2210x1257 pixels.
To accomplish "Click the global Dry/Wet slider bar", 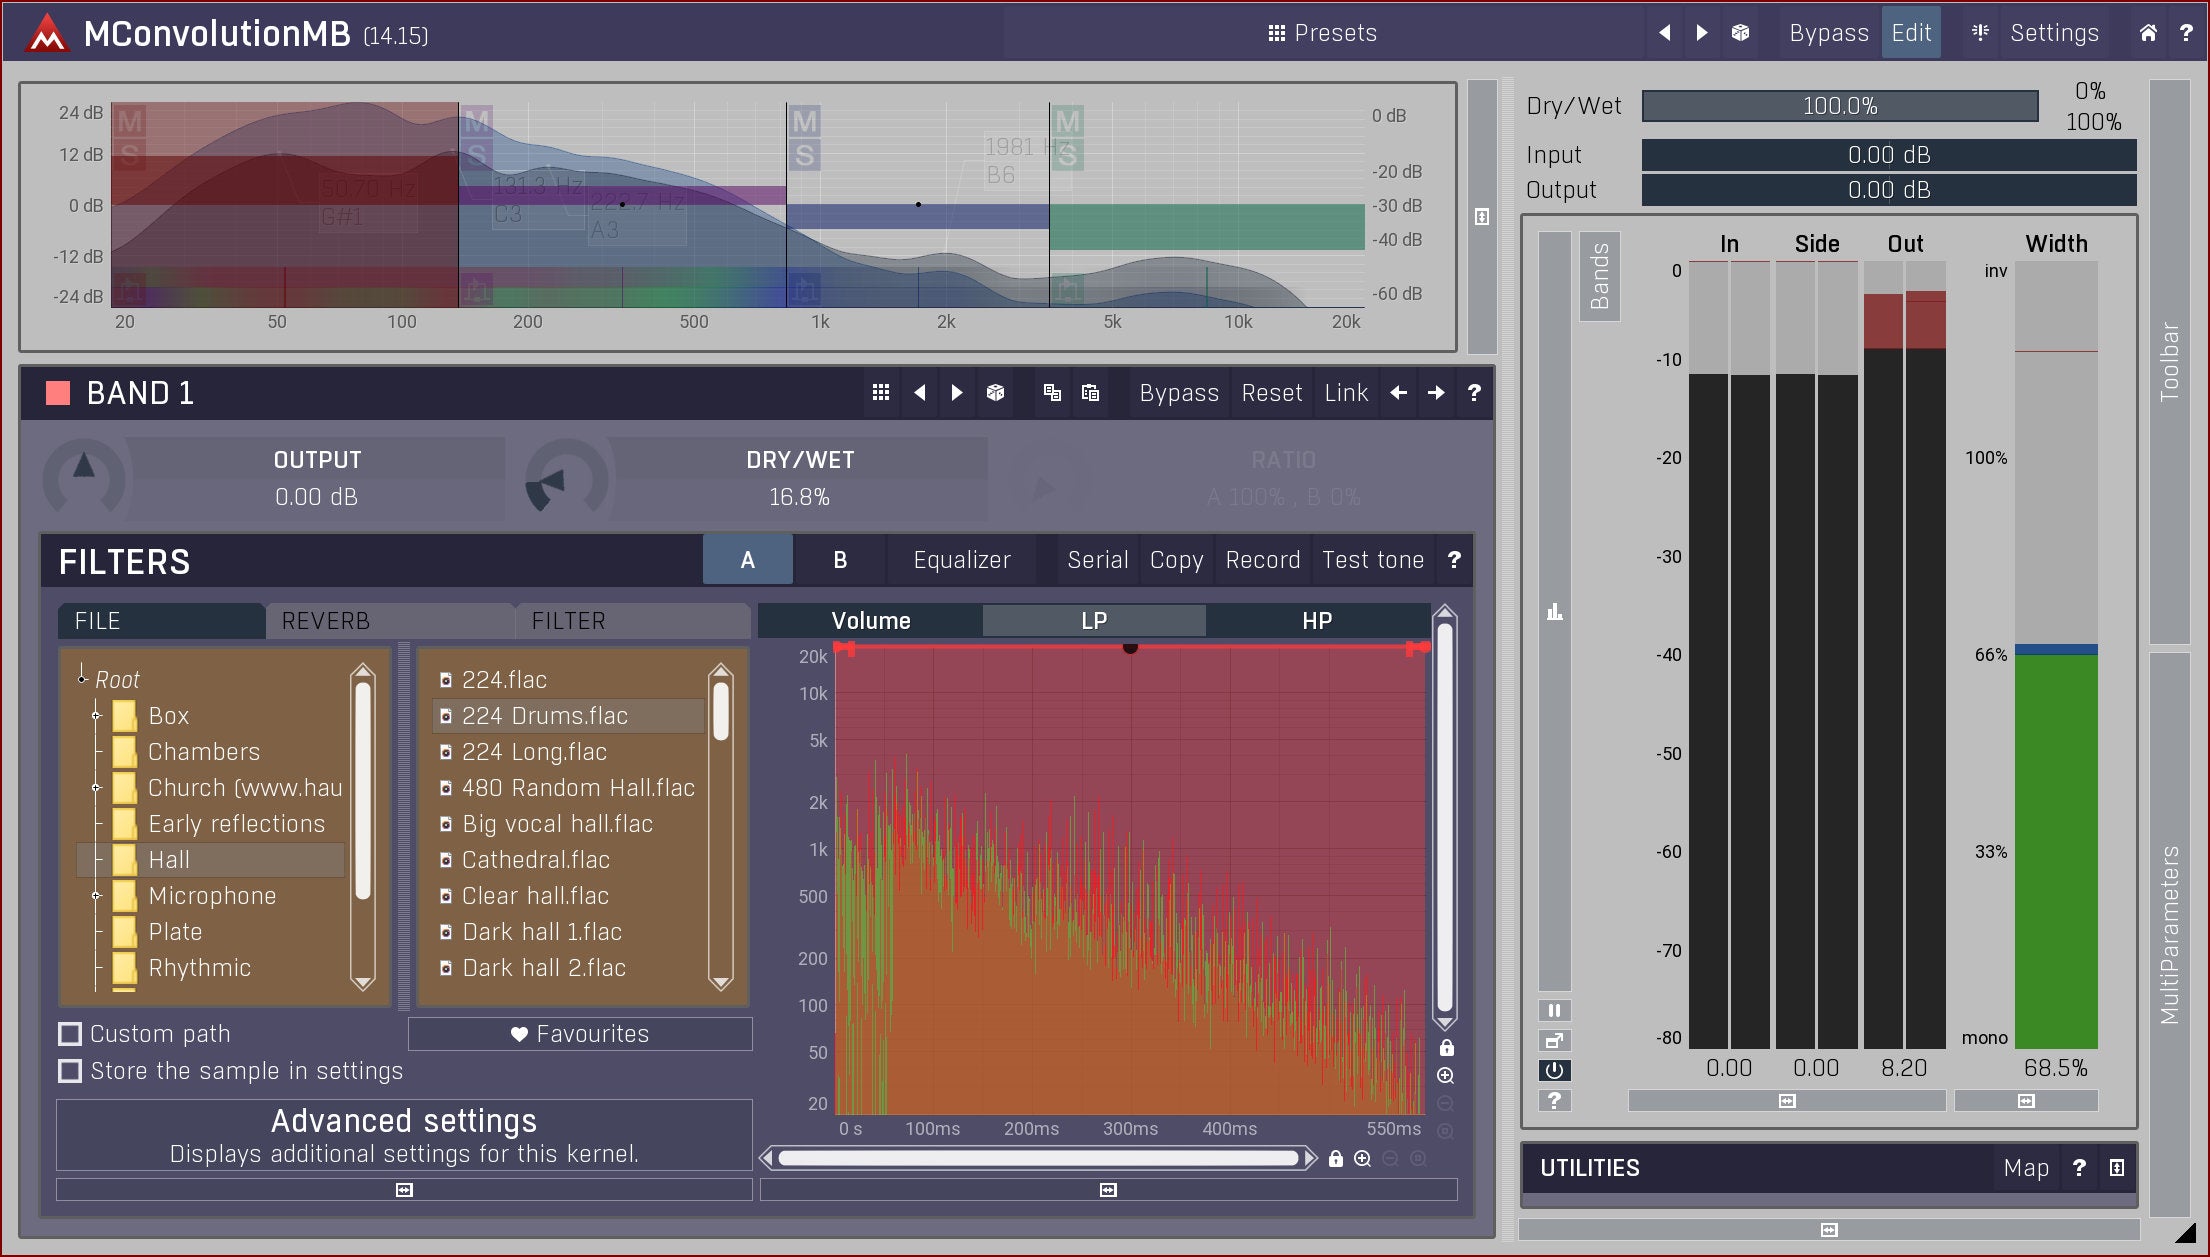I will [x=1839, y=106].
